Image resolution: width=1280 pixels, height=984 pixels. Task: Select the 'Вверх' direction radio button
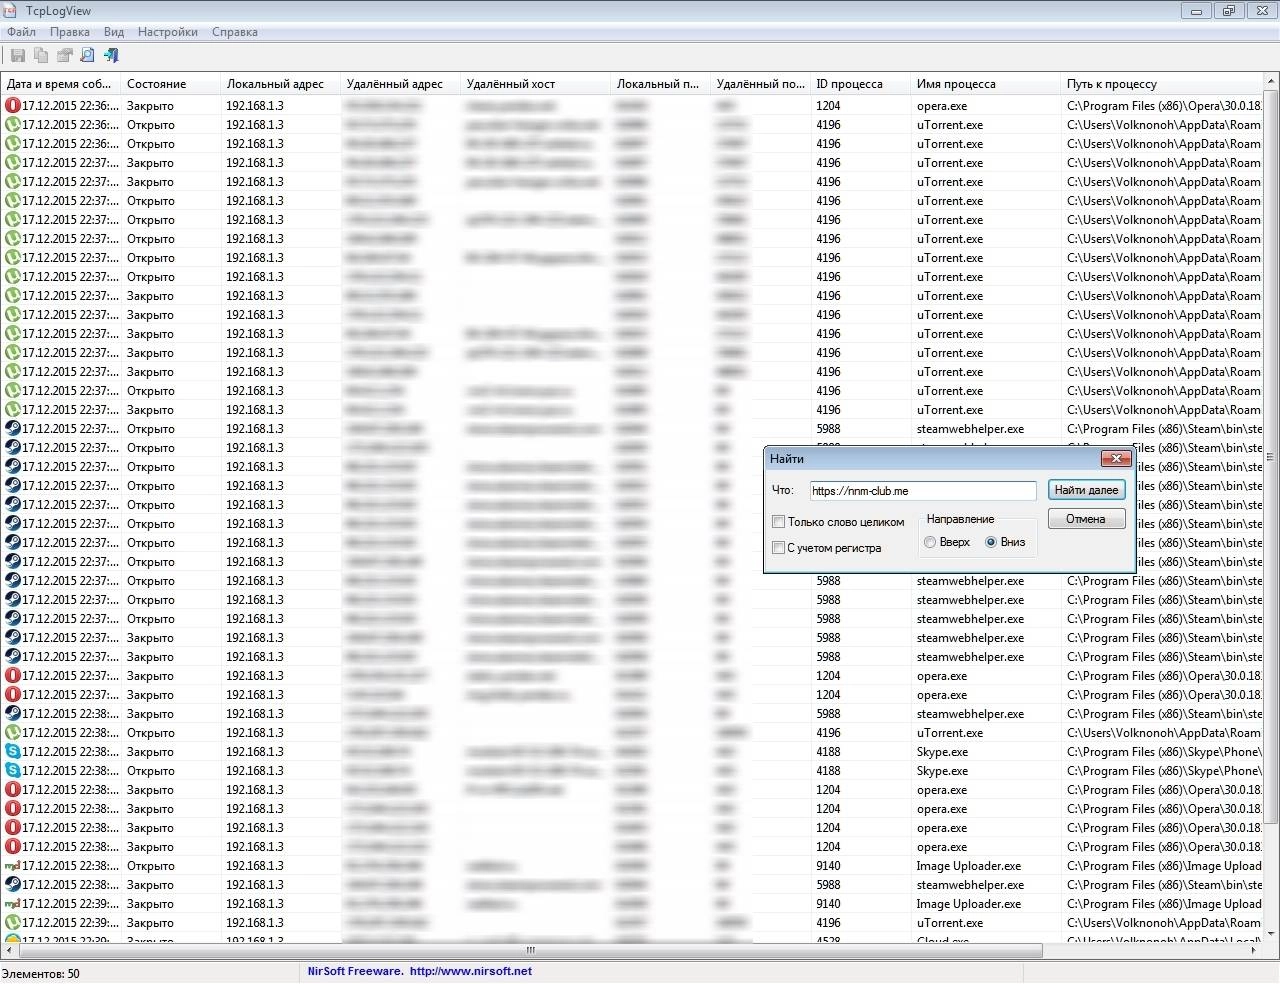click(930, 542)
